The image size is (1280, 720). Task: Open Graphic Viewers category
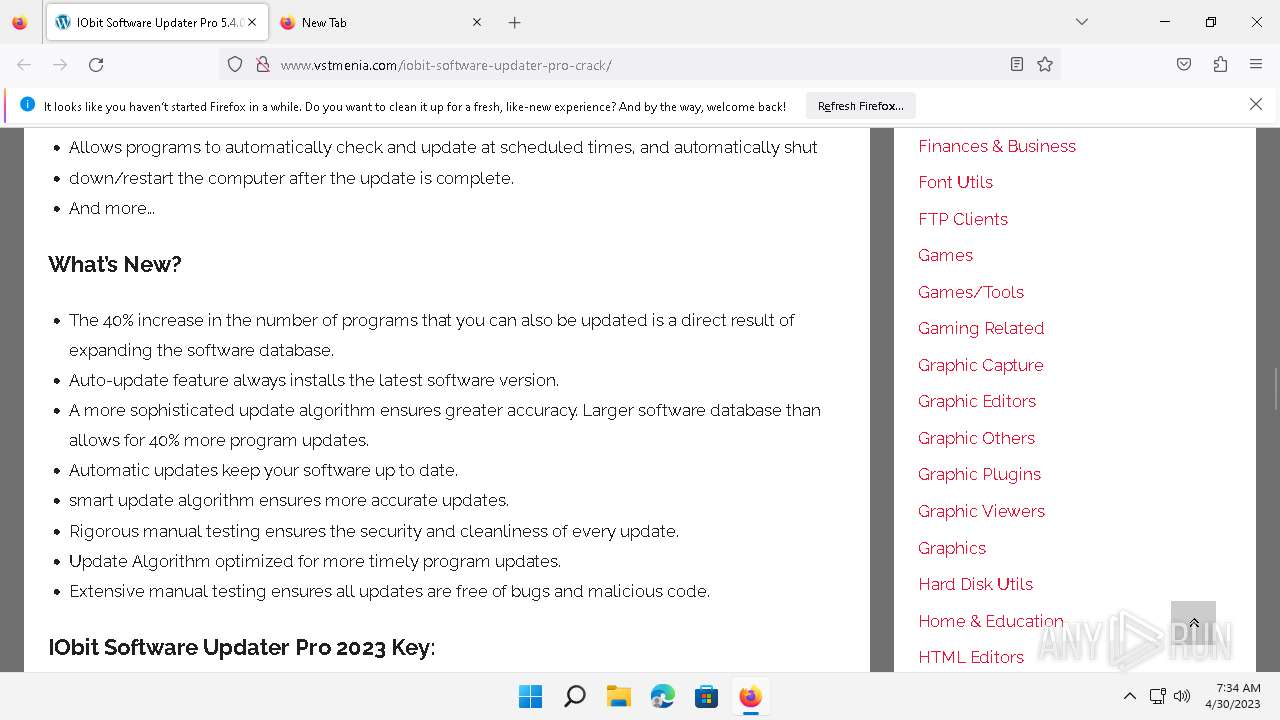pyautogui.click(x=981, y=511)
